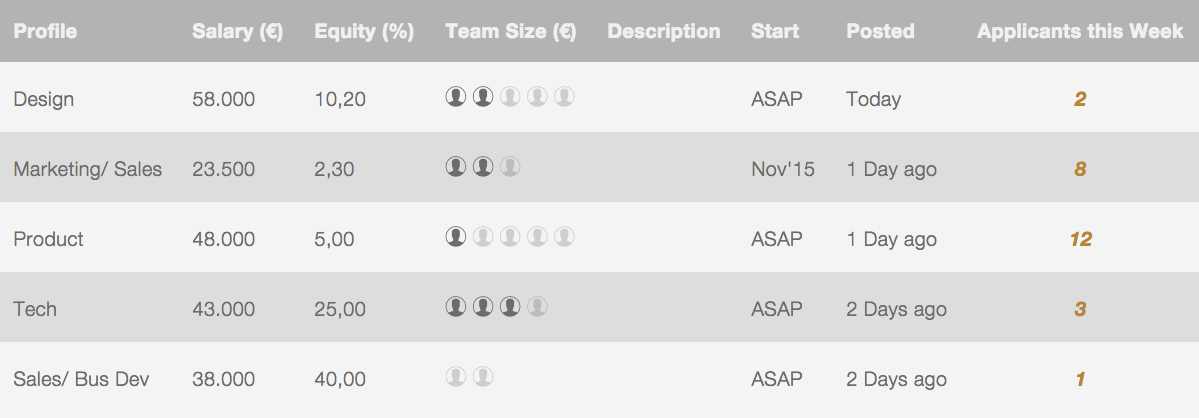Click the Equity (%) column header

coord(364,31)
